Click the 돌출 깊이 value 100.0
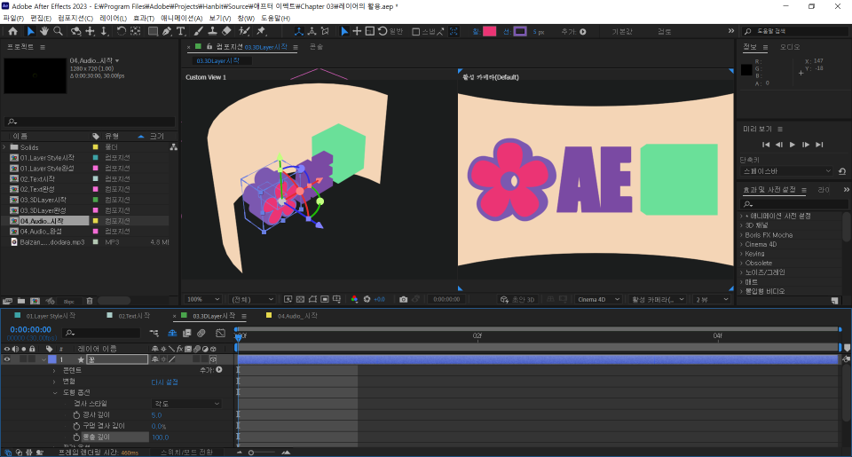852x457 pixels. tap(160, 437)
